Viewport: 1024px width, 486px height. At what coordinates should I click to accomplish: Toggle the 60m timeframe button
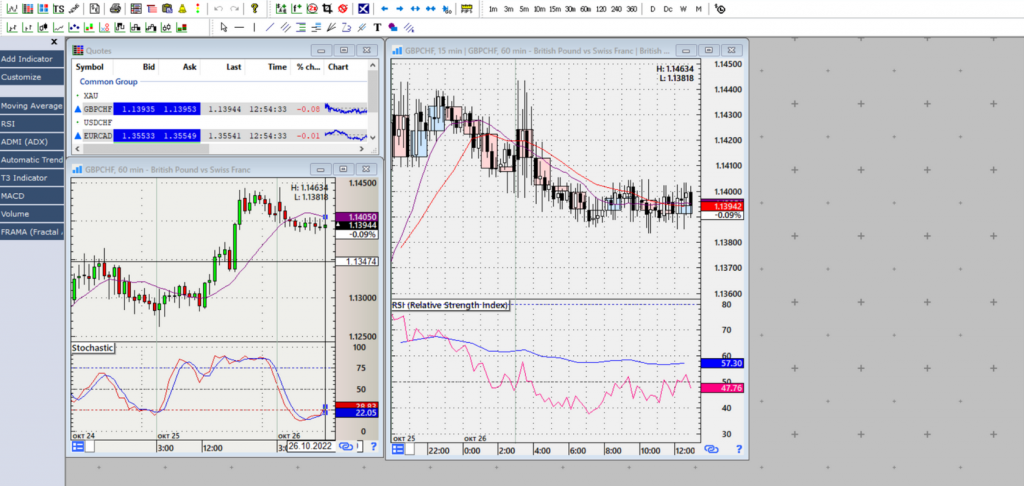click(x=585, y=9)
